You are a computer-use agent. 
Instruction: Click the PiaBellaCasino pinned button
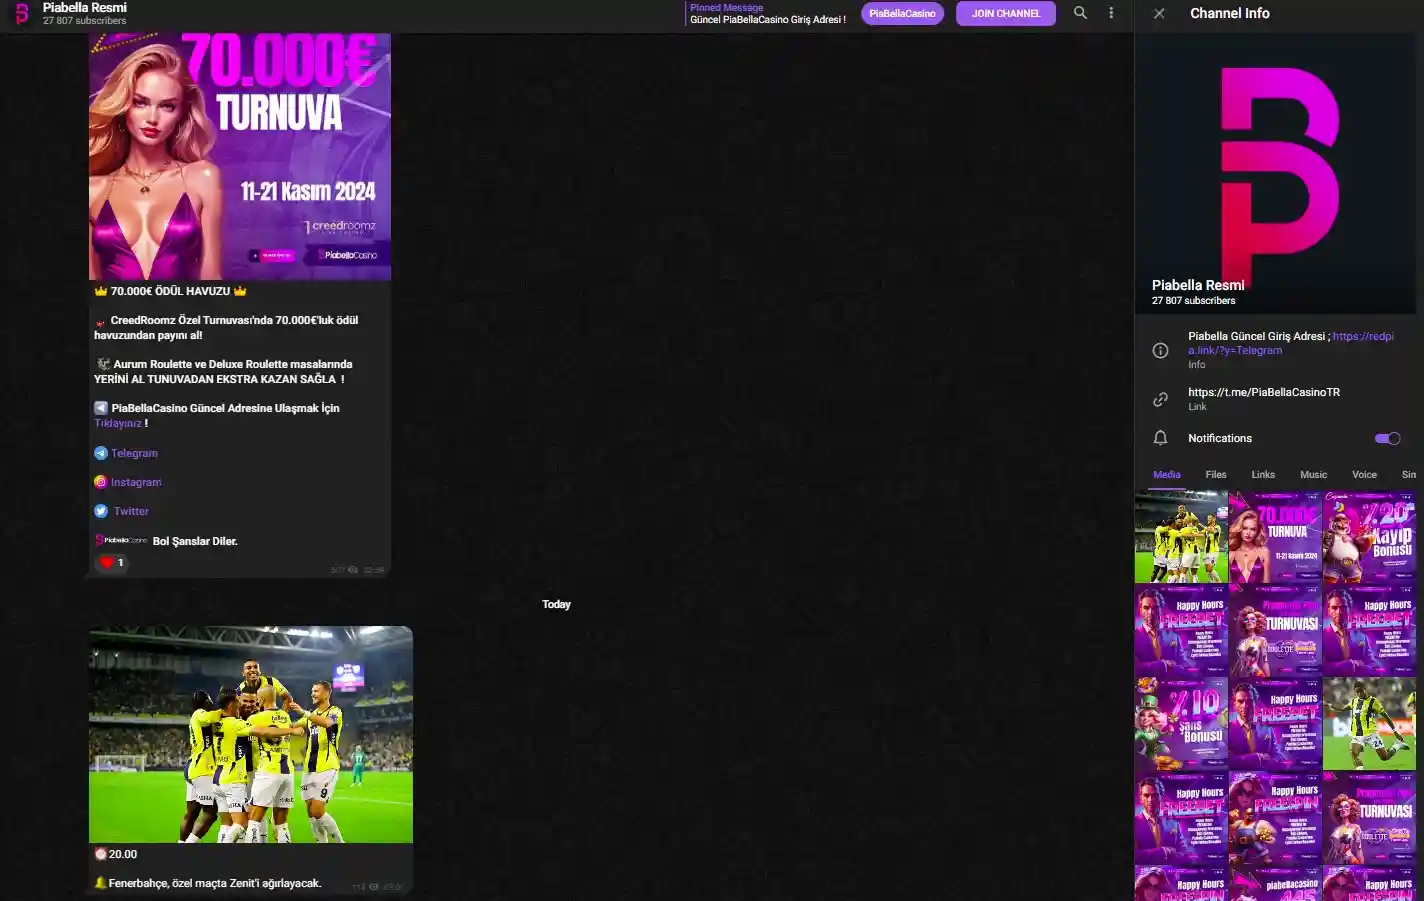coord(902,14)
